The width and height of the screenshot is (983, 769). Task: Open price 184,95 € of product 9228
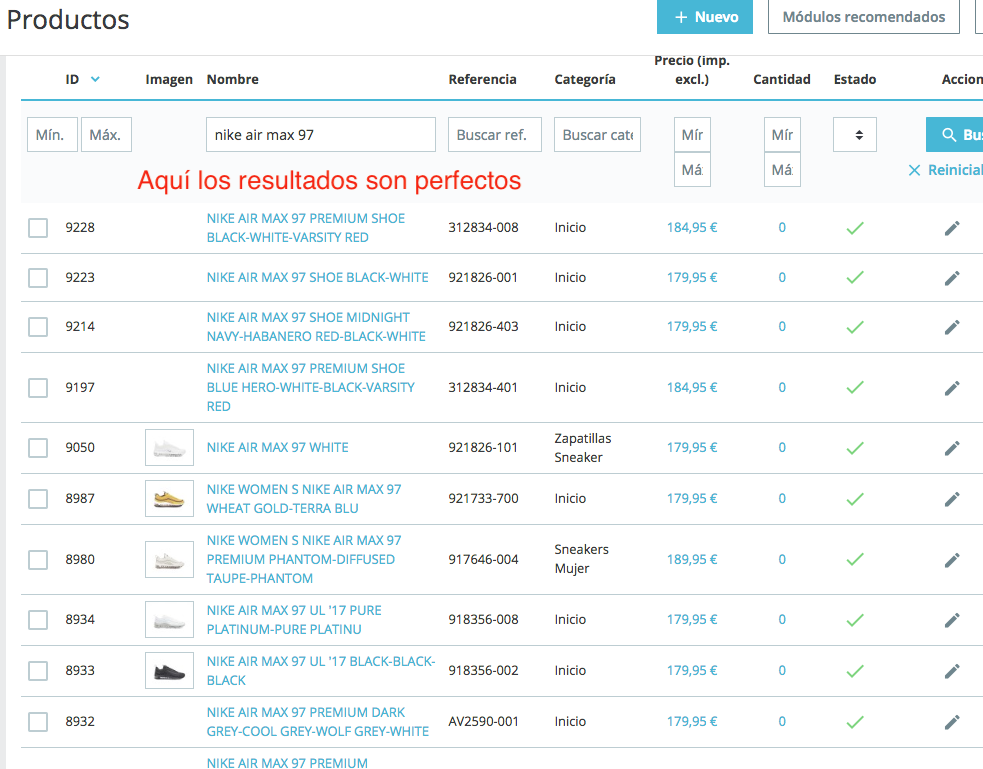pos(692,228)
